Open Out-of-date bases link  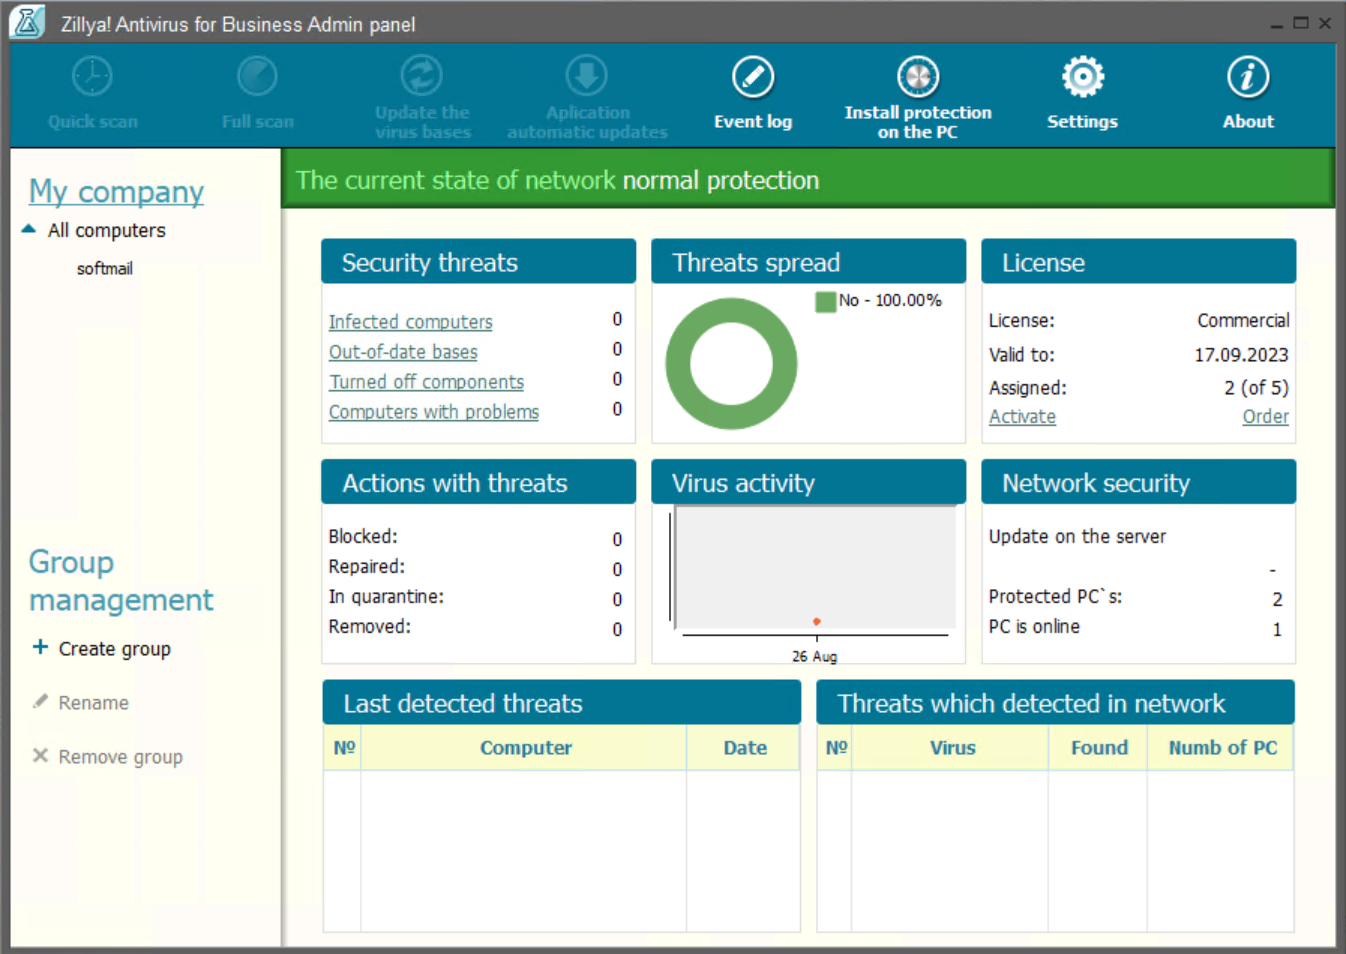click(x=403, y=352)
